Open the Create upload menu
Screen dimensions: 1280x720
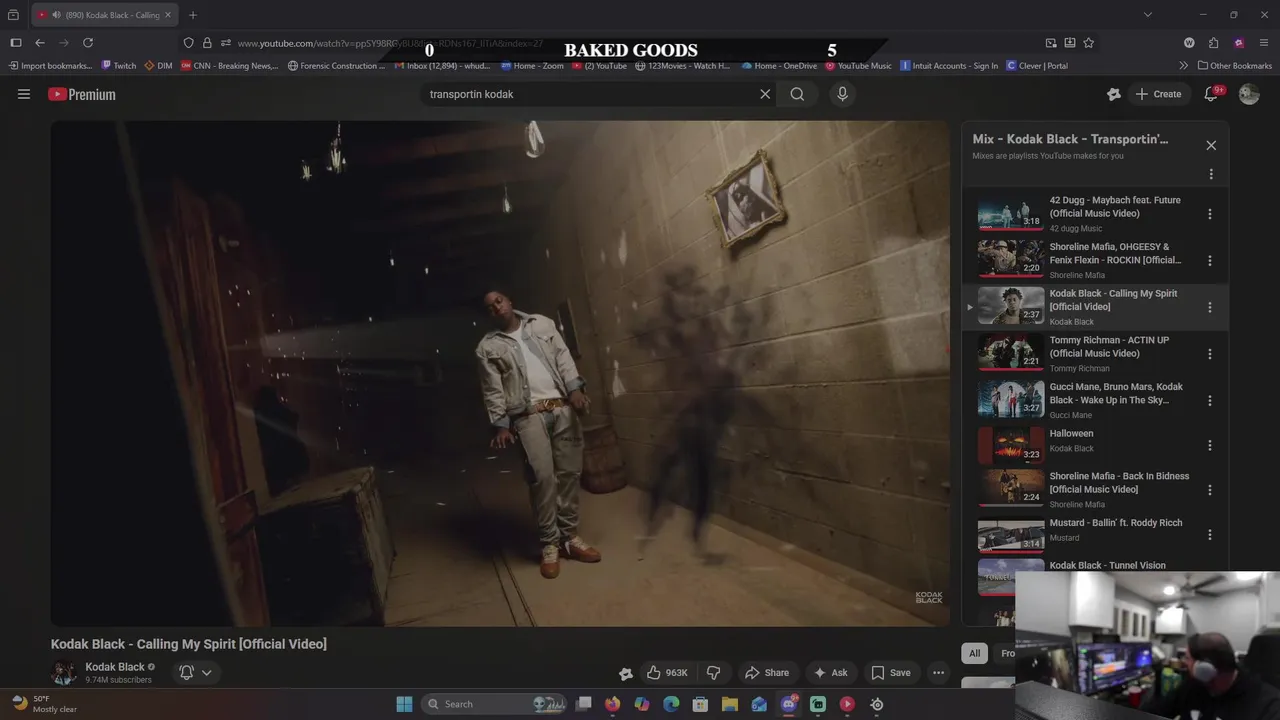1158,94
